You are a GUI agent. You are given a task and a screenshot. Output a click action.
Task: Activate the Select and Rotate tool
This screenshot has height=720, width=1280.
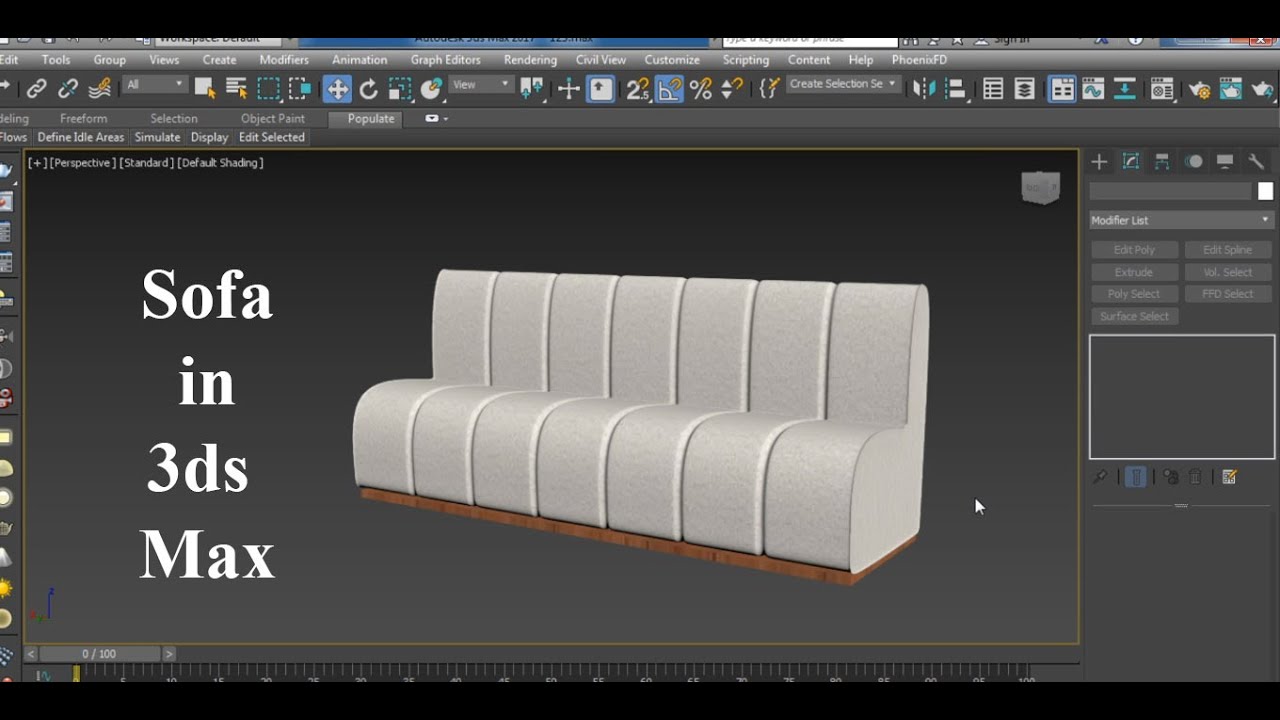pos(369,89)
